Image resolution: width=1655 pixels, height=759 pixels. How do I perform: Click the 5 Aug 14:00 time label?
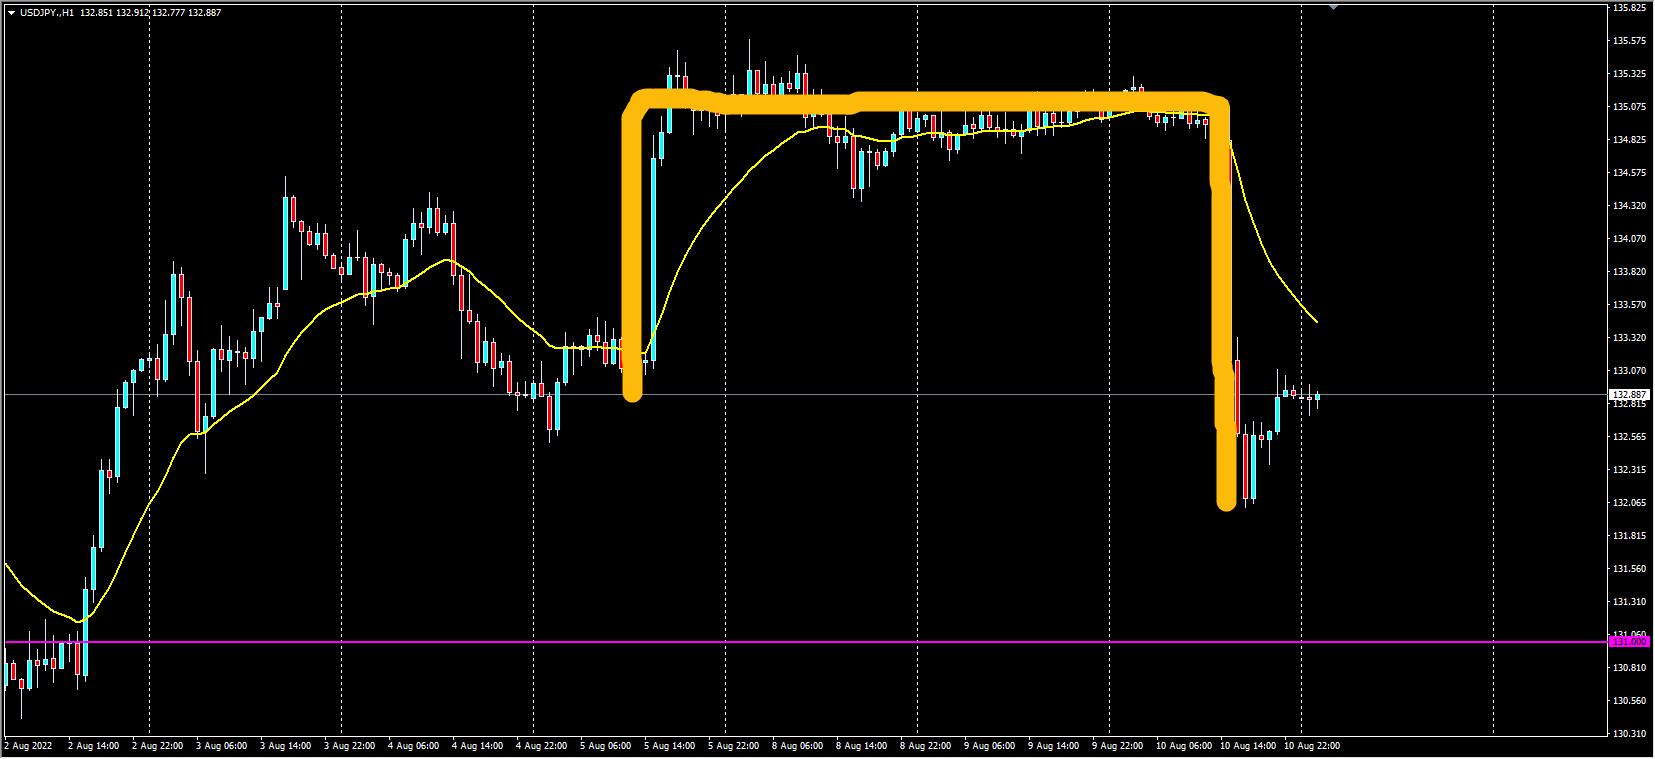pos(669,746)
